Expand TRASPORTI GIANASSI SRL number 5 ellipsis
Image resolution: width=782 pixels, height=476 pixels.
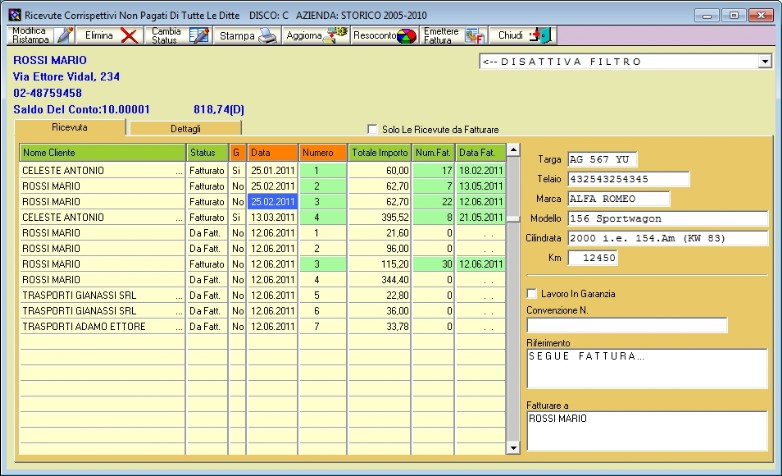pos(179,295)
